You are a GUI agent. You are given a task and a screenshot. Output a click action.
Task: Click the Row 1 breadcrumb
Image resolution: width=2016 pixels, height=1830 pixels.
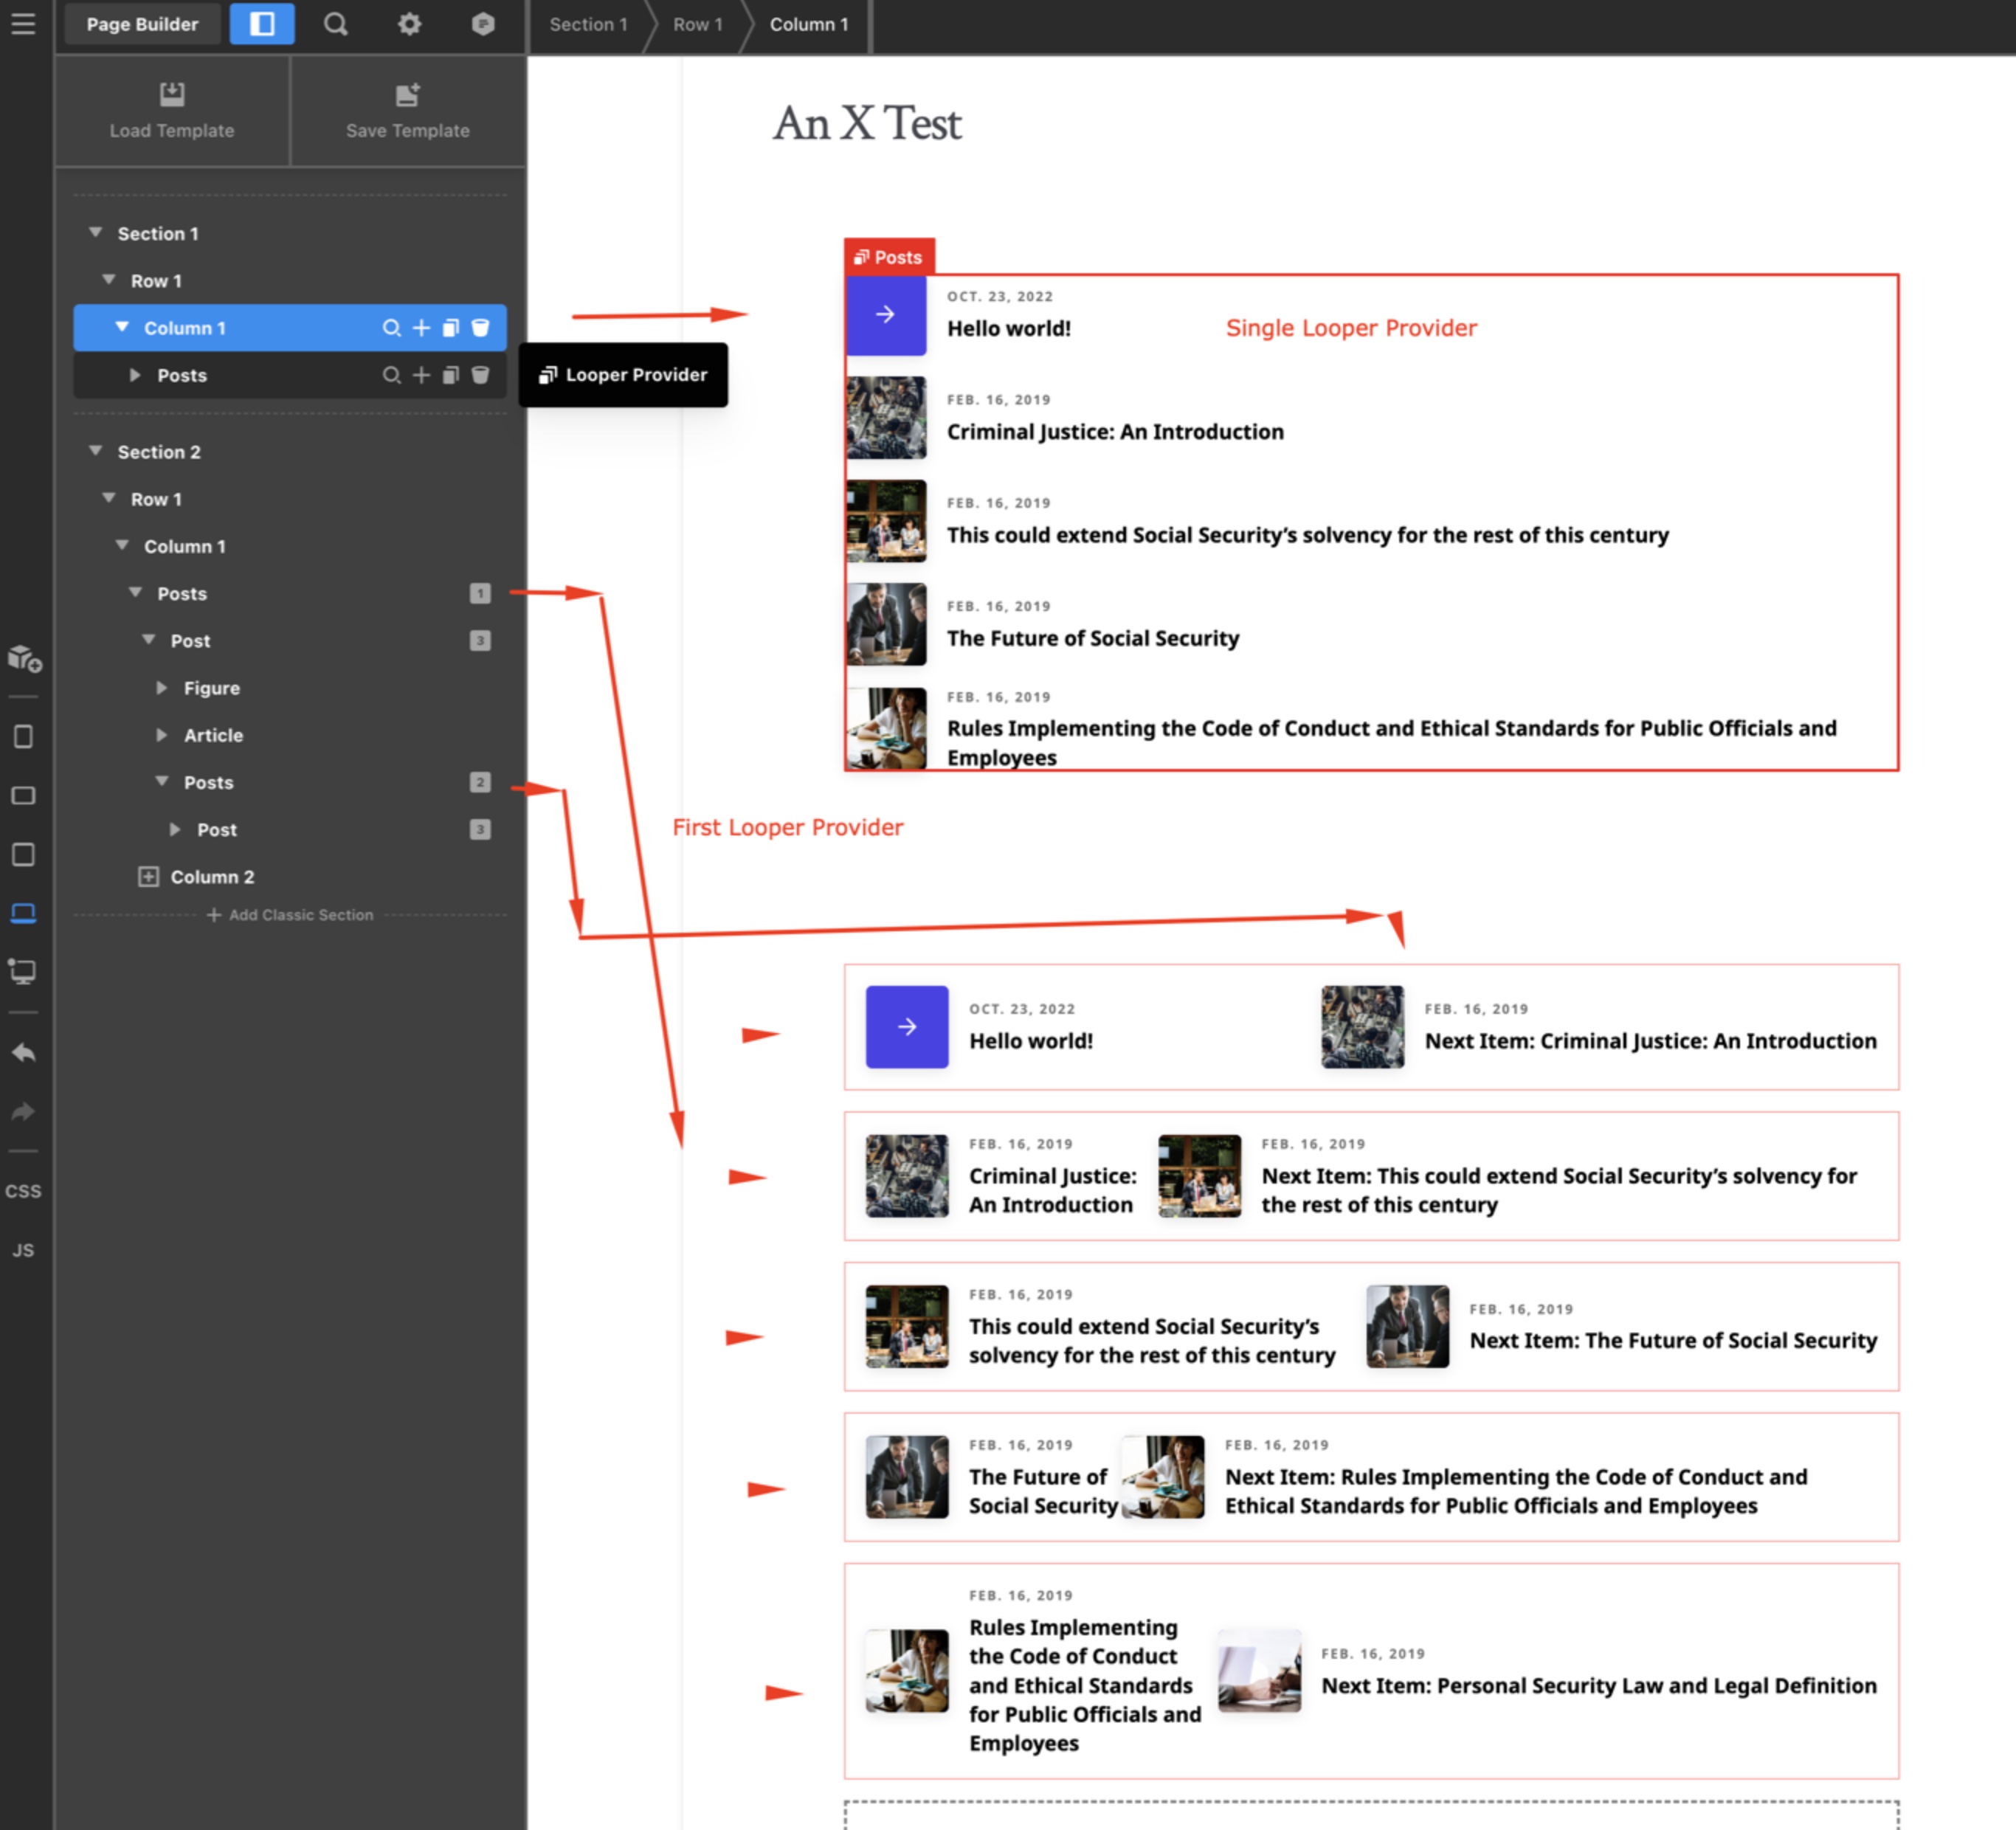pos(697,24)
